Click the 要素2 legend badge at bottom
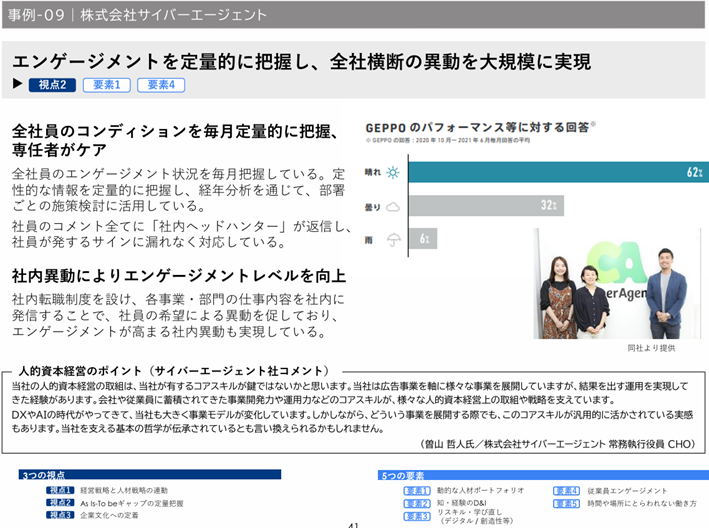 point(417,503)
